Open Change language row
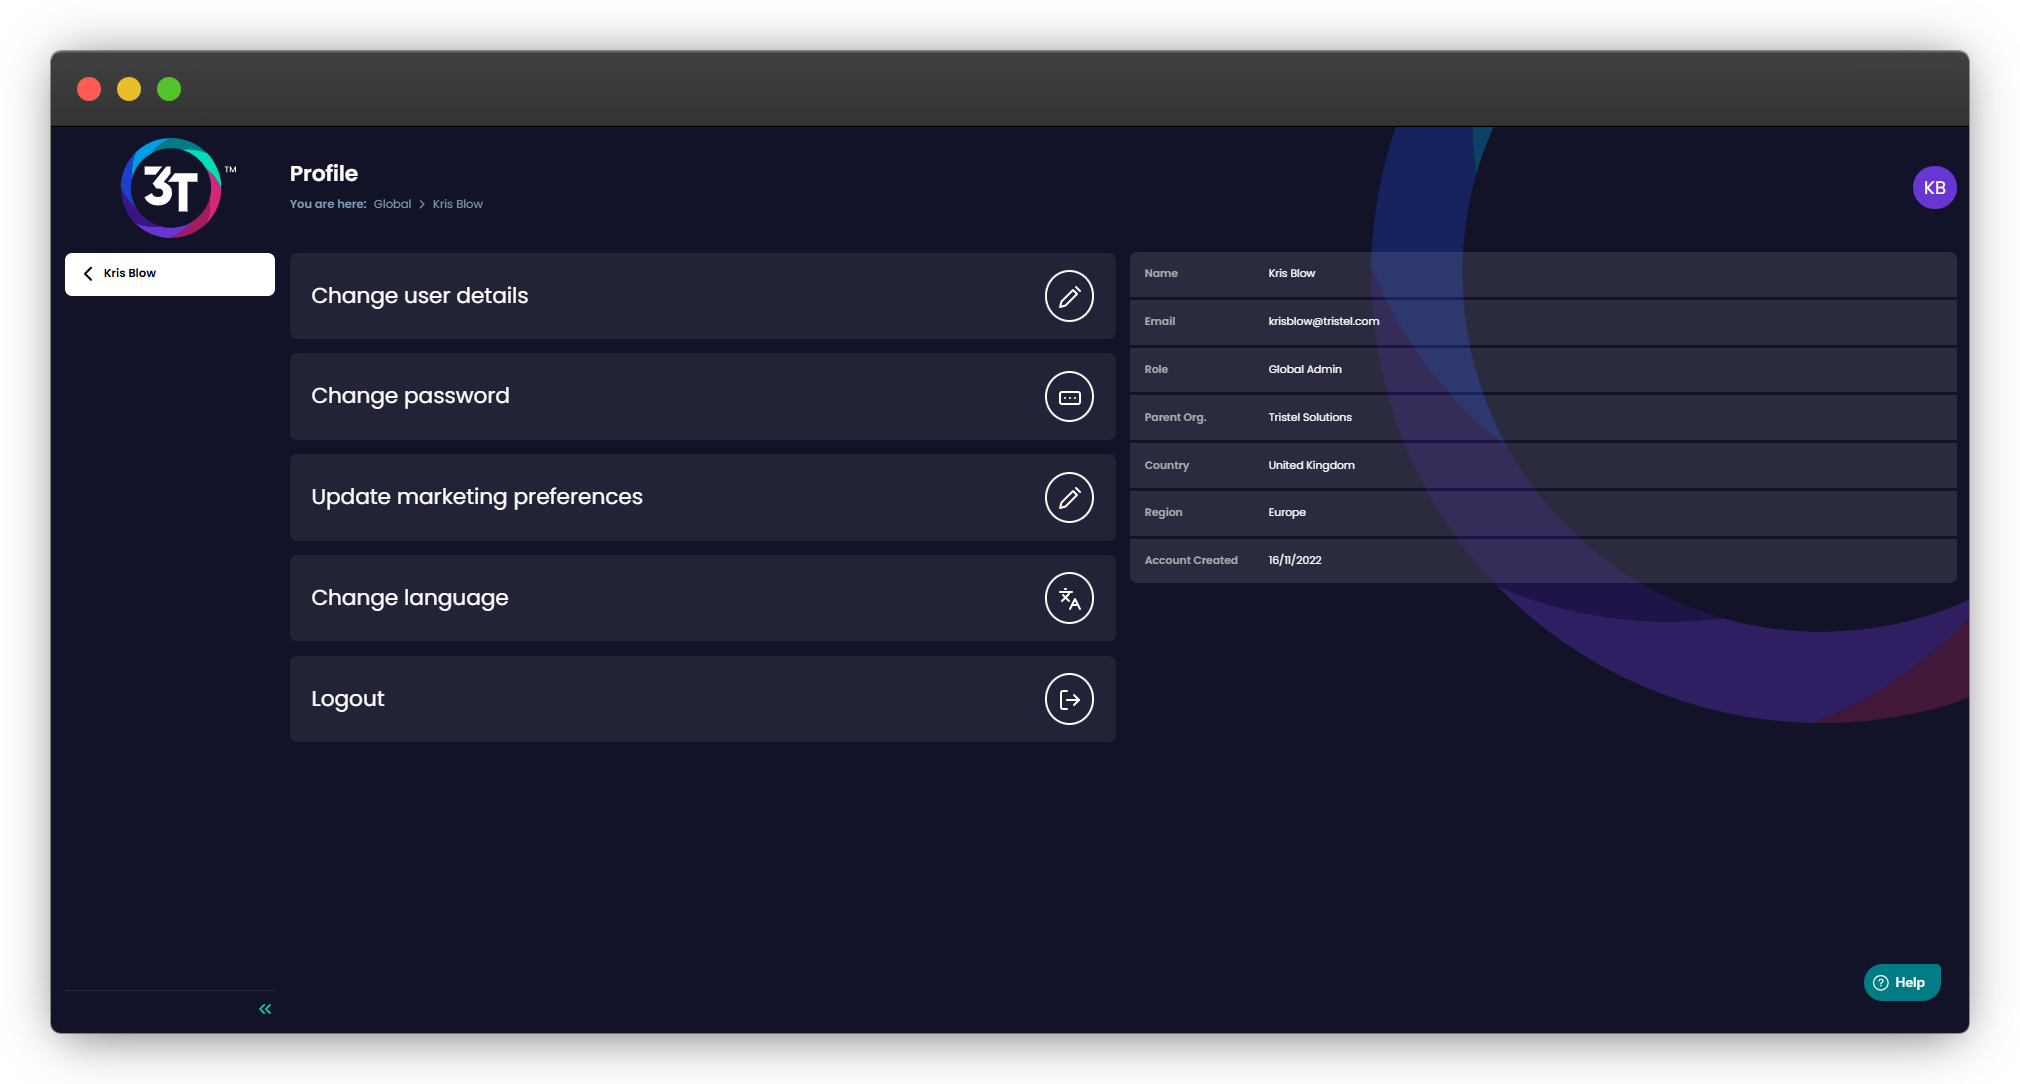 [410, 598]
